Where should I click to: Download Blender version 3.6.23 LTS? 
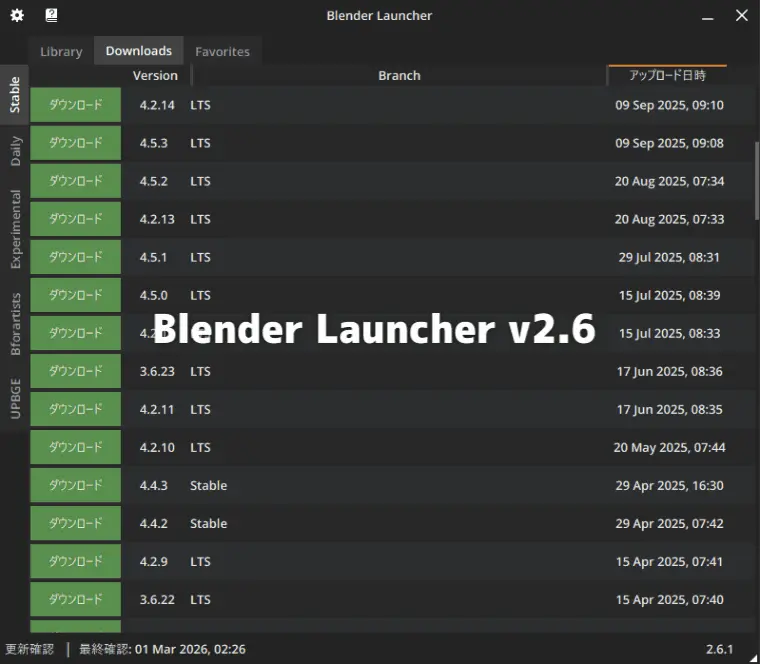point(76,371)
